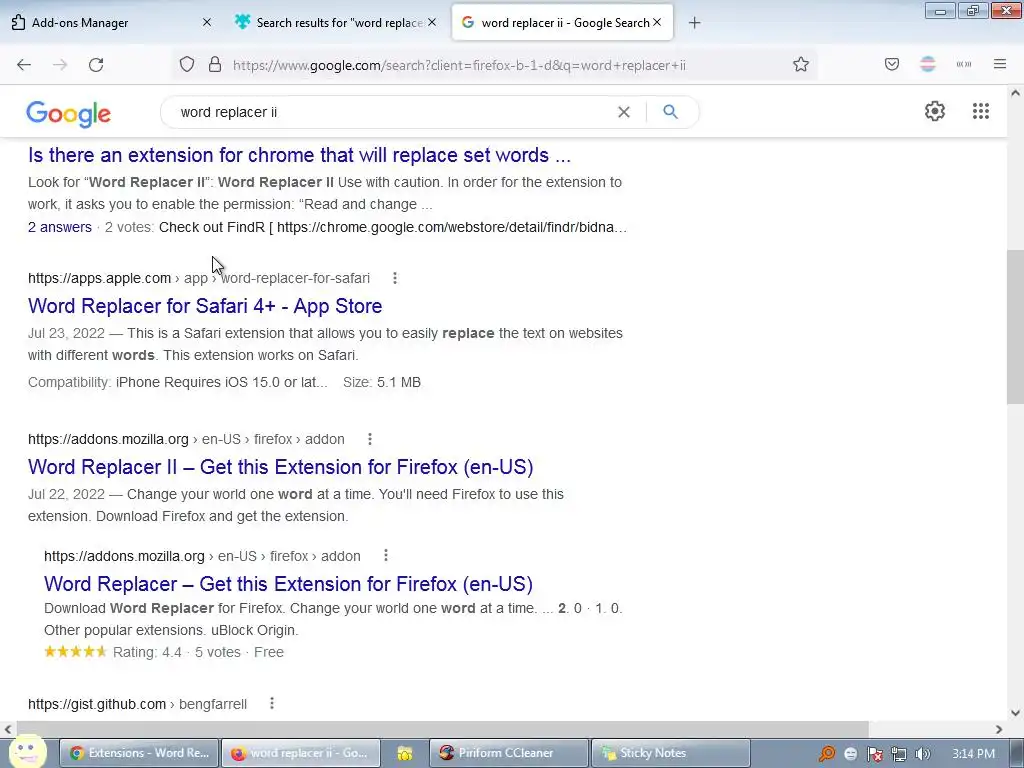This screenshot has width=1024, height=768.
Task: Close the Search results tab
Action: tap(432, 22)
